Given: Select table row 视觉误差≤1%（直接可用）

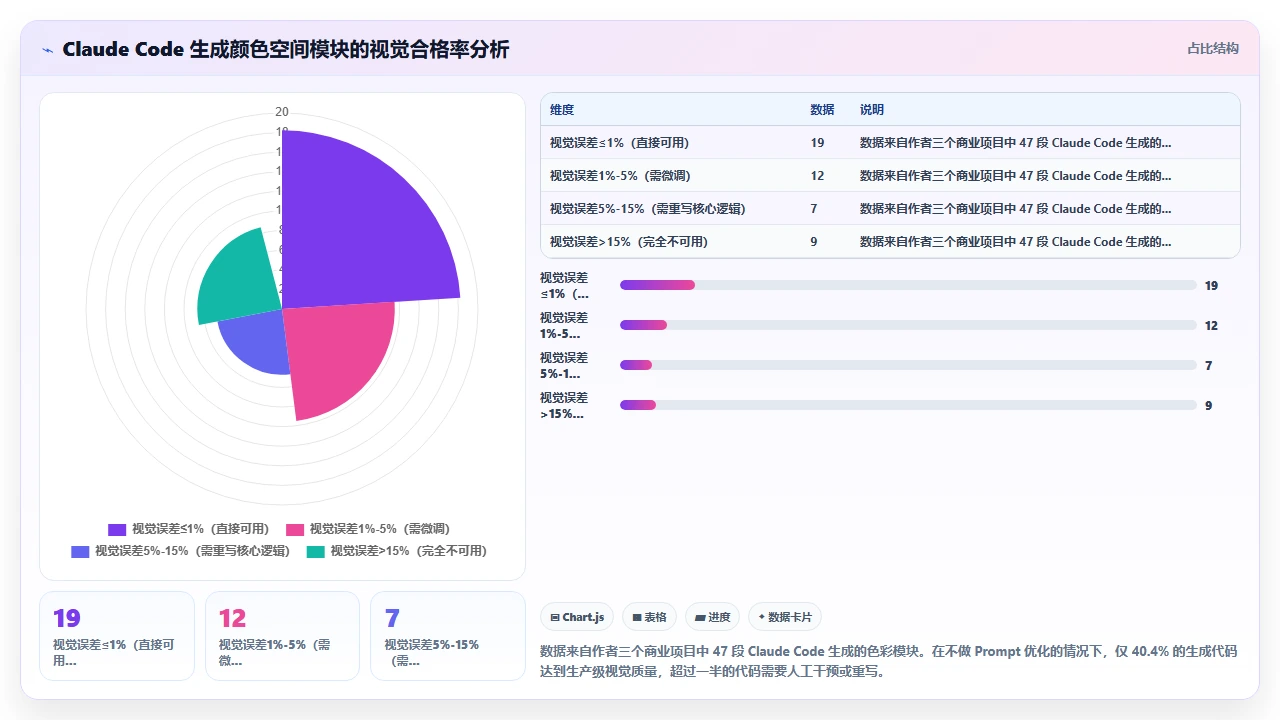Looking at the screenshot, I should (890, 143).
